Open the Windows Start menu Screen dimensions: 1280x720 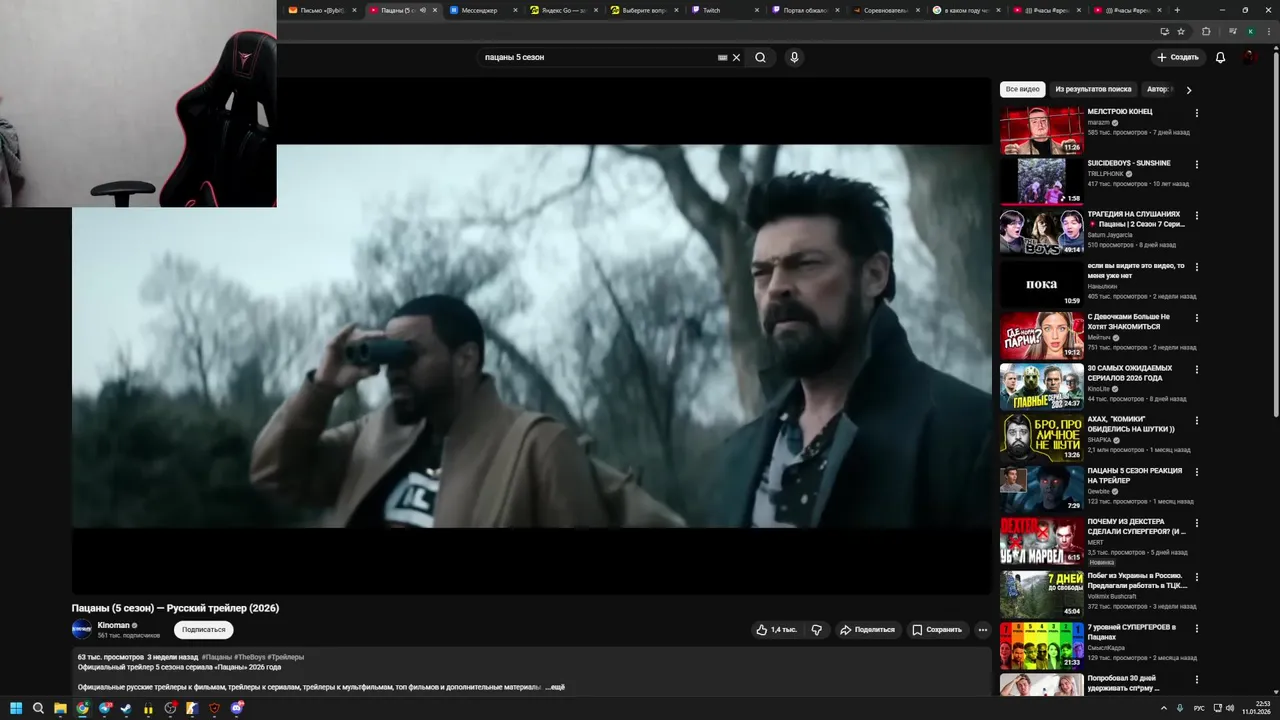[x=16, y=708]
